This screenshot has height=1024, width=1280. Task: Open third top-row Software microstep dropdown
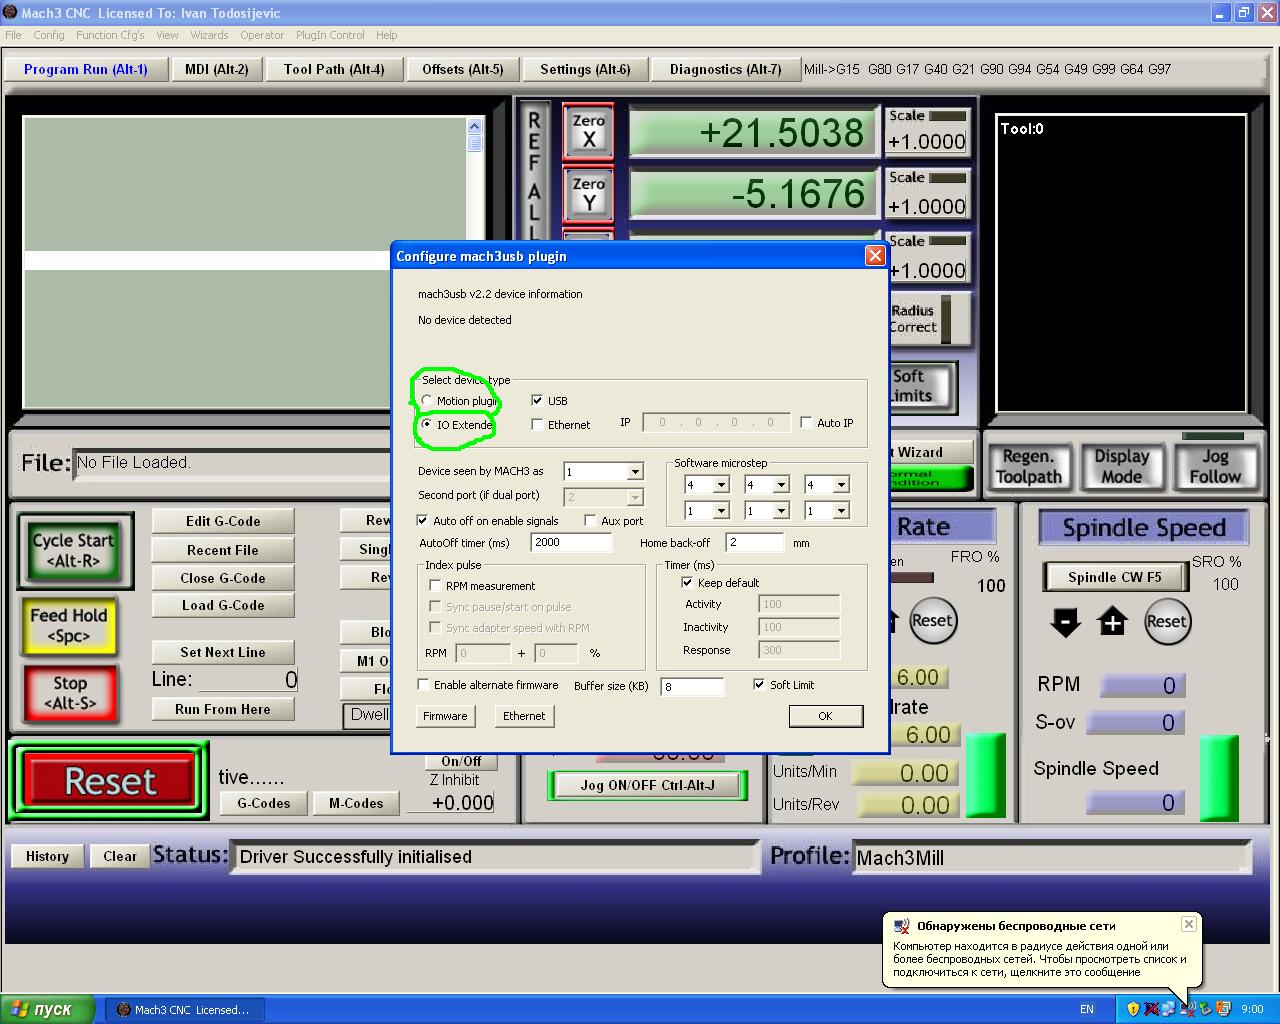841,485
